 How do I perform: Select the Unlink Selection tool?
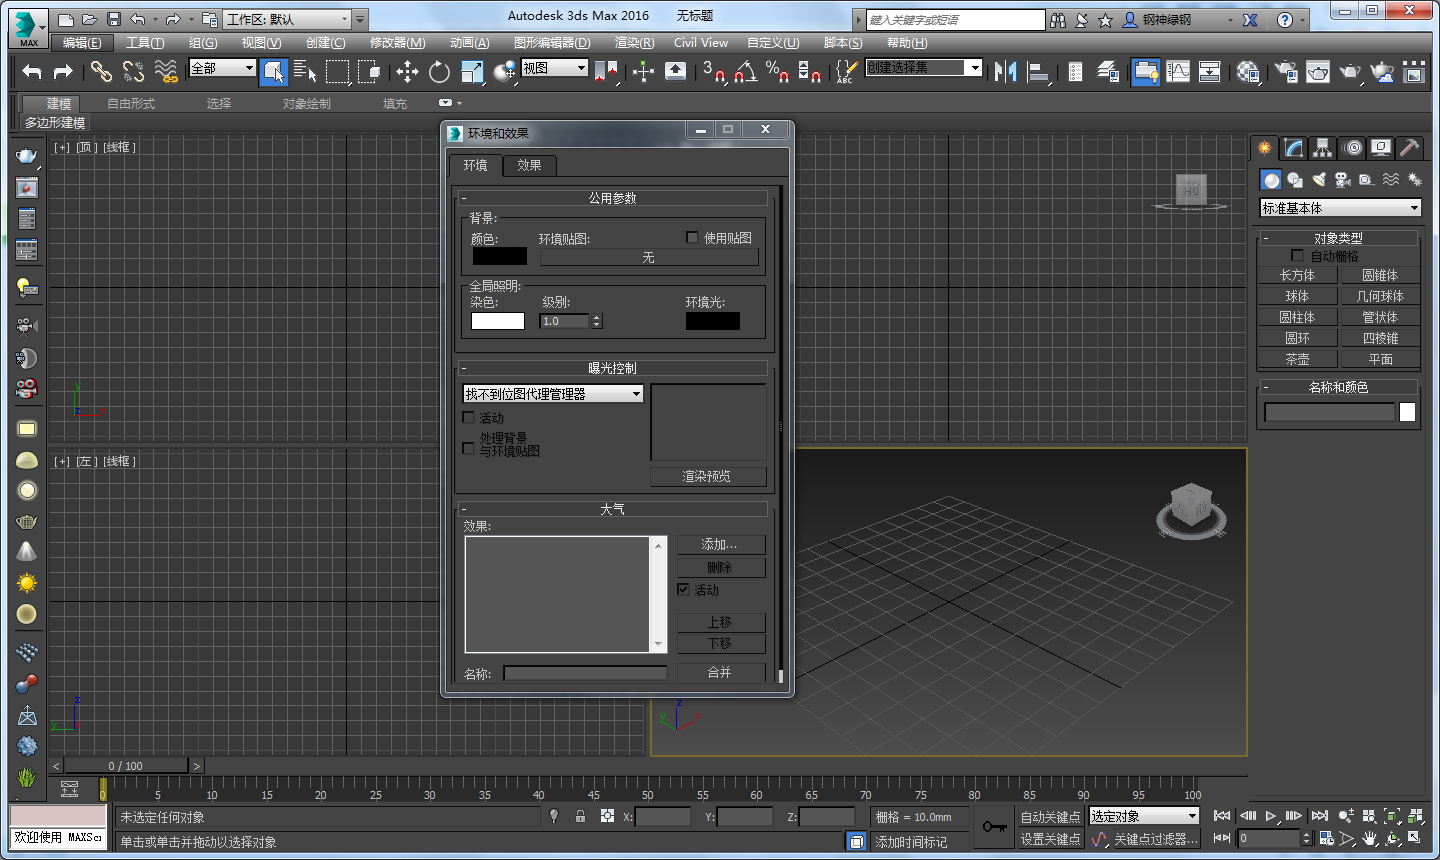(x=133, y=71)
